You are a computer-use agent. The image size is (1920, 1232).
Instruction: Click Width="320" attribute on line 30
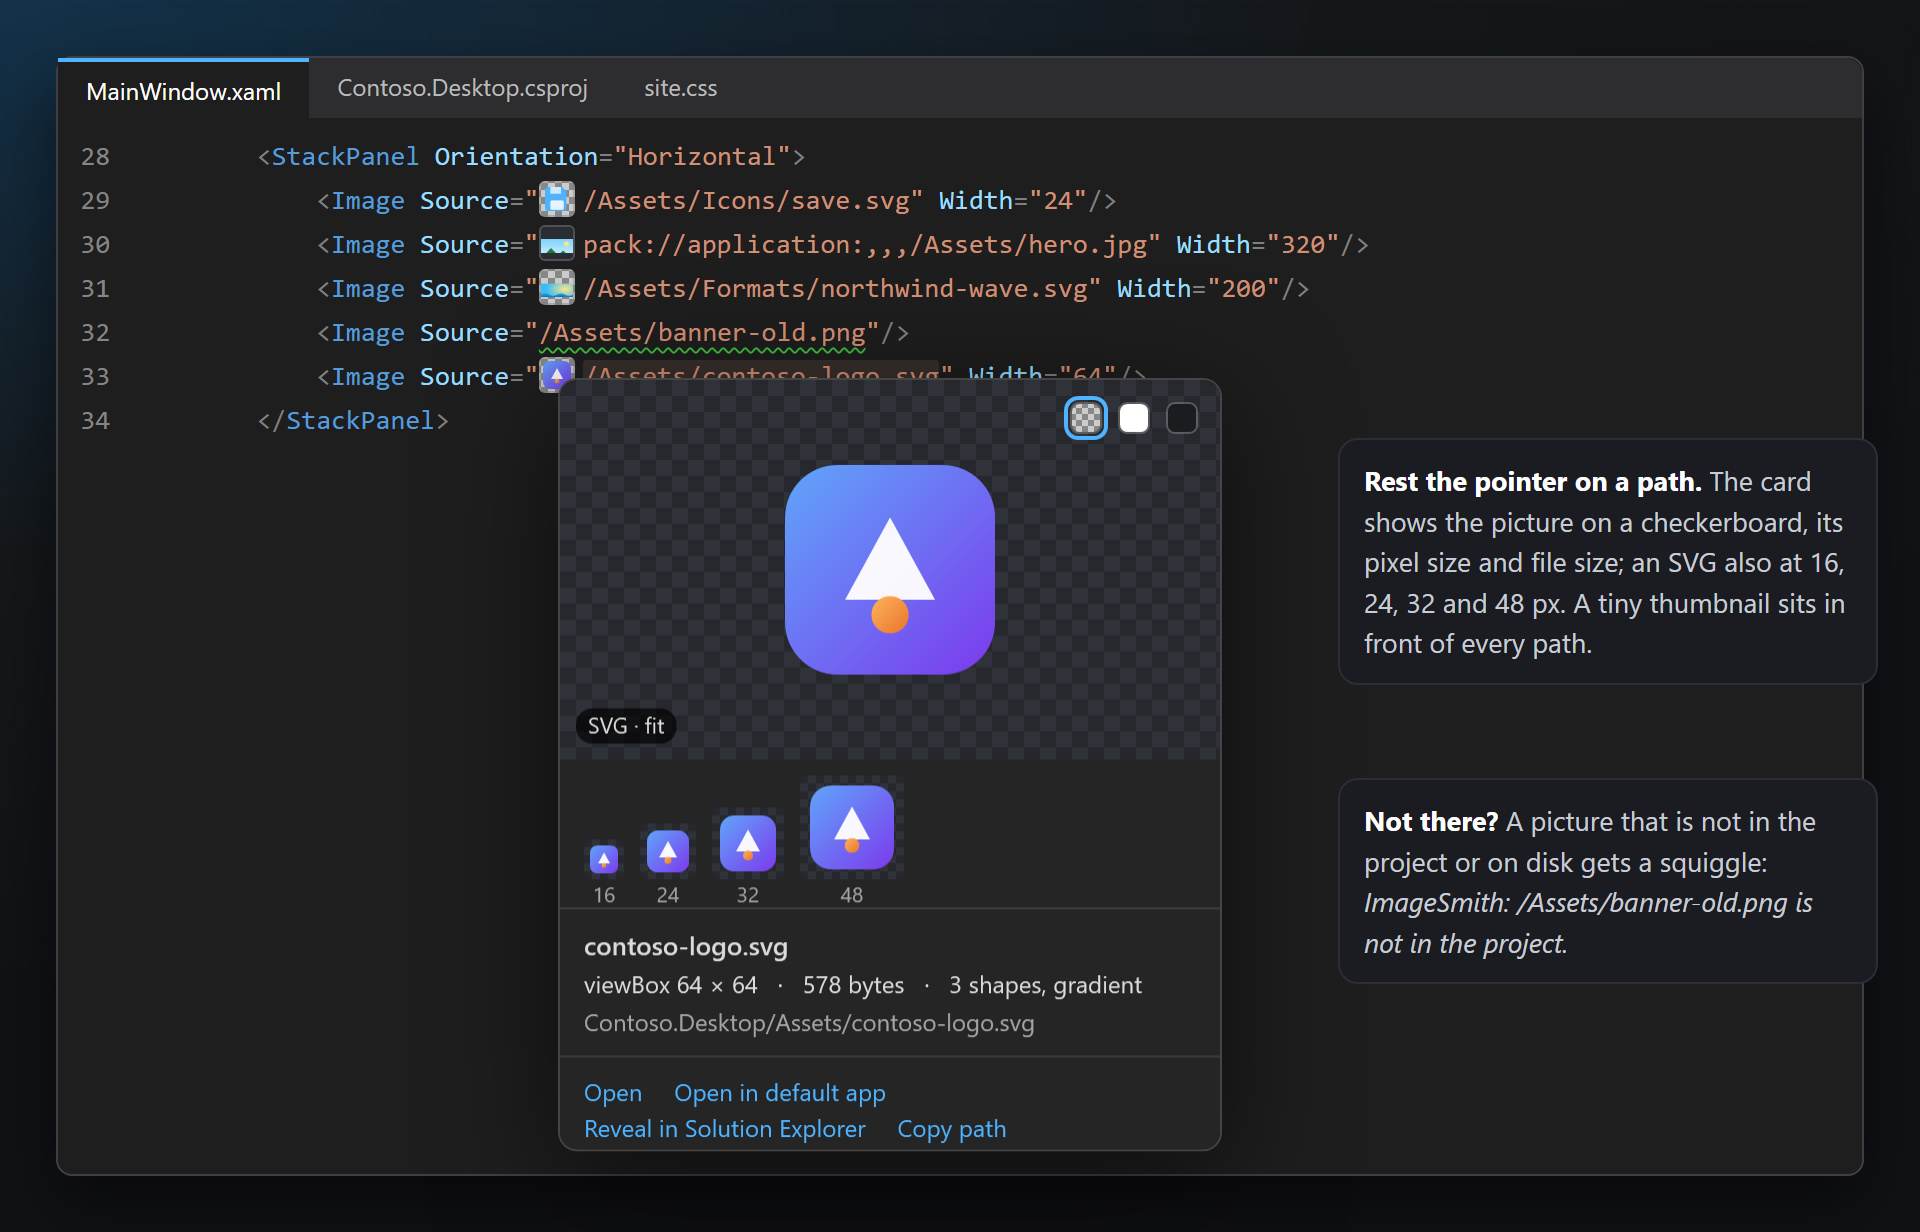tap(1258, 244)
